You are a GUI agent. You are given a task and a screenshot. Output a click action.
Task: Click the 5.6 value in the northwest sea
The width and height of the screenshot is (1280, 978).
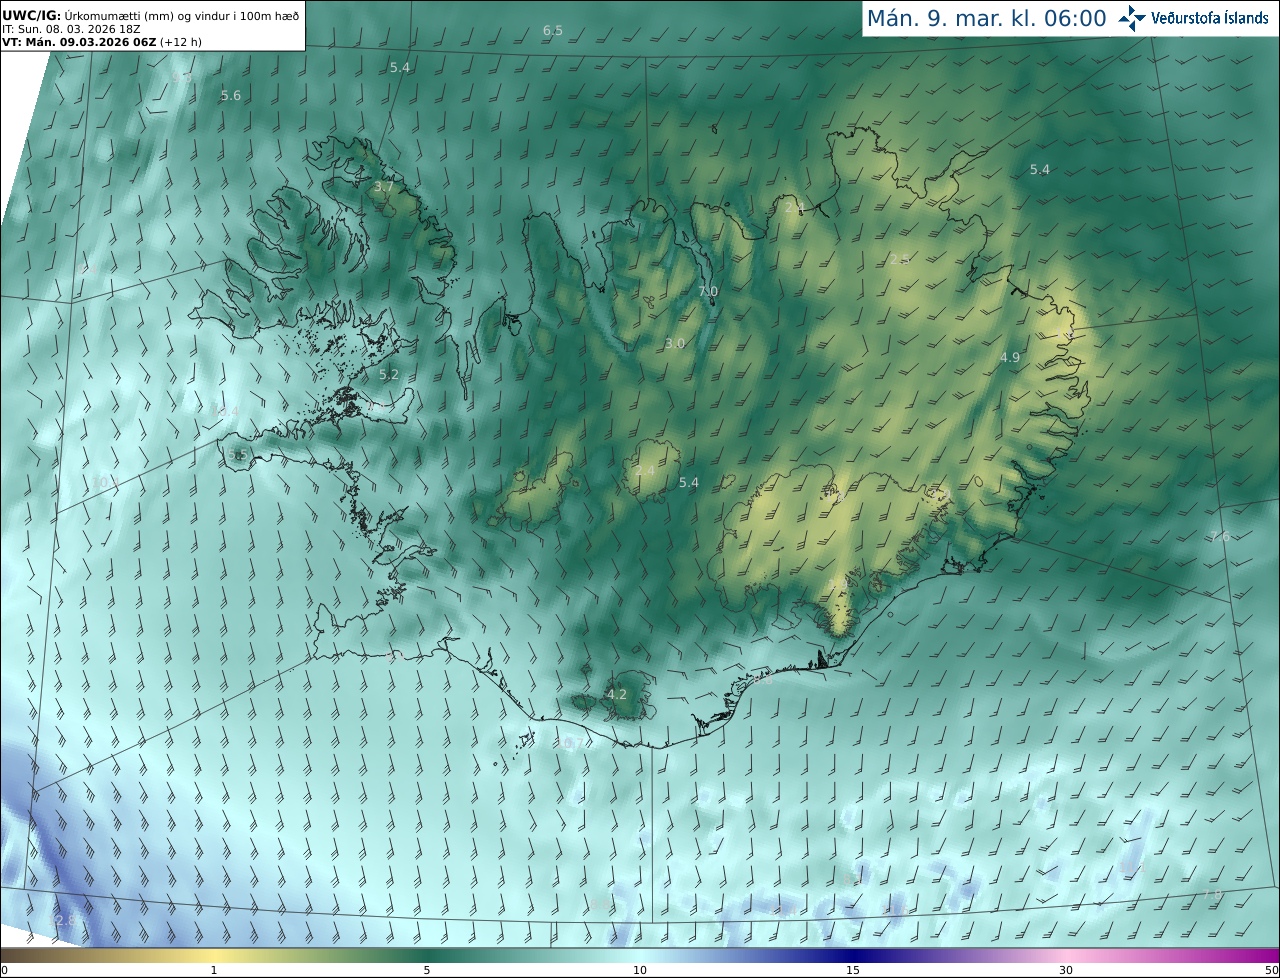pos(231,96)
